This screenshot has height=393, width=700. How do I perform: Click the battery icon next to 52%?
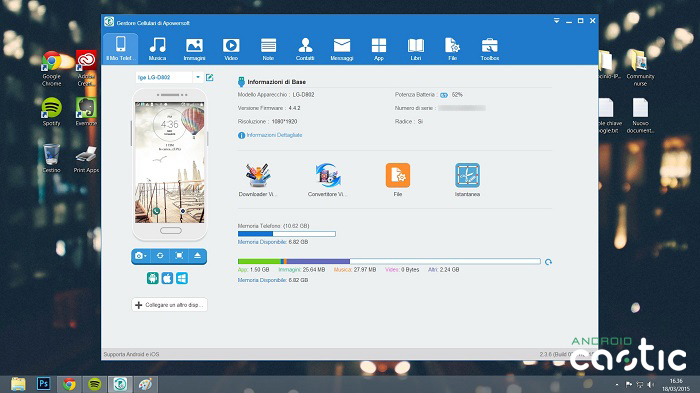(444, 95)
